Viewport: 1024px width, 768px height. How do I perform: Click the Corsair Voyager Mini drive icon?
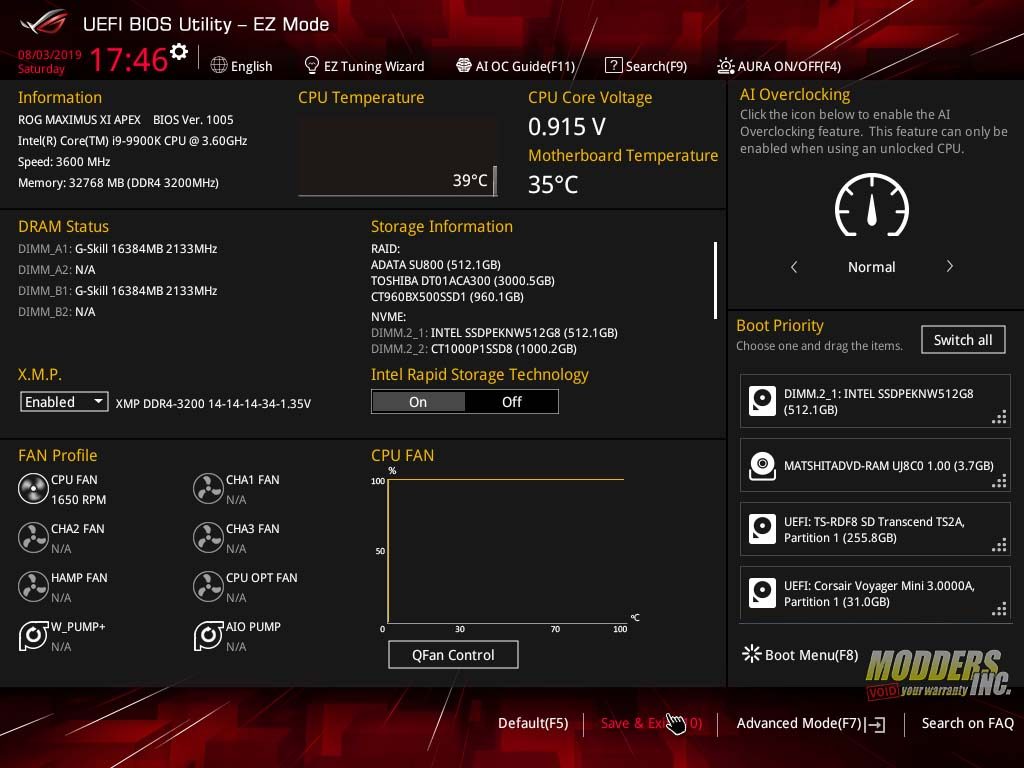click(x=762, y=593)
